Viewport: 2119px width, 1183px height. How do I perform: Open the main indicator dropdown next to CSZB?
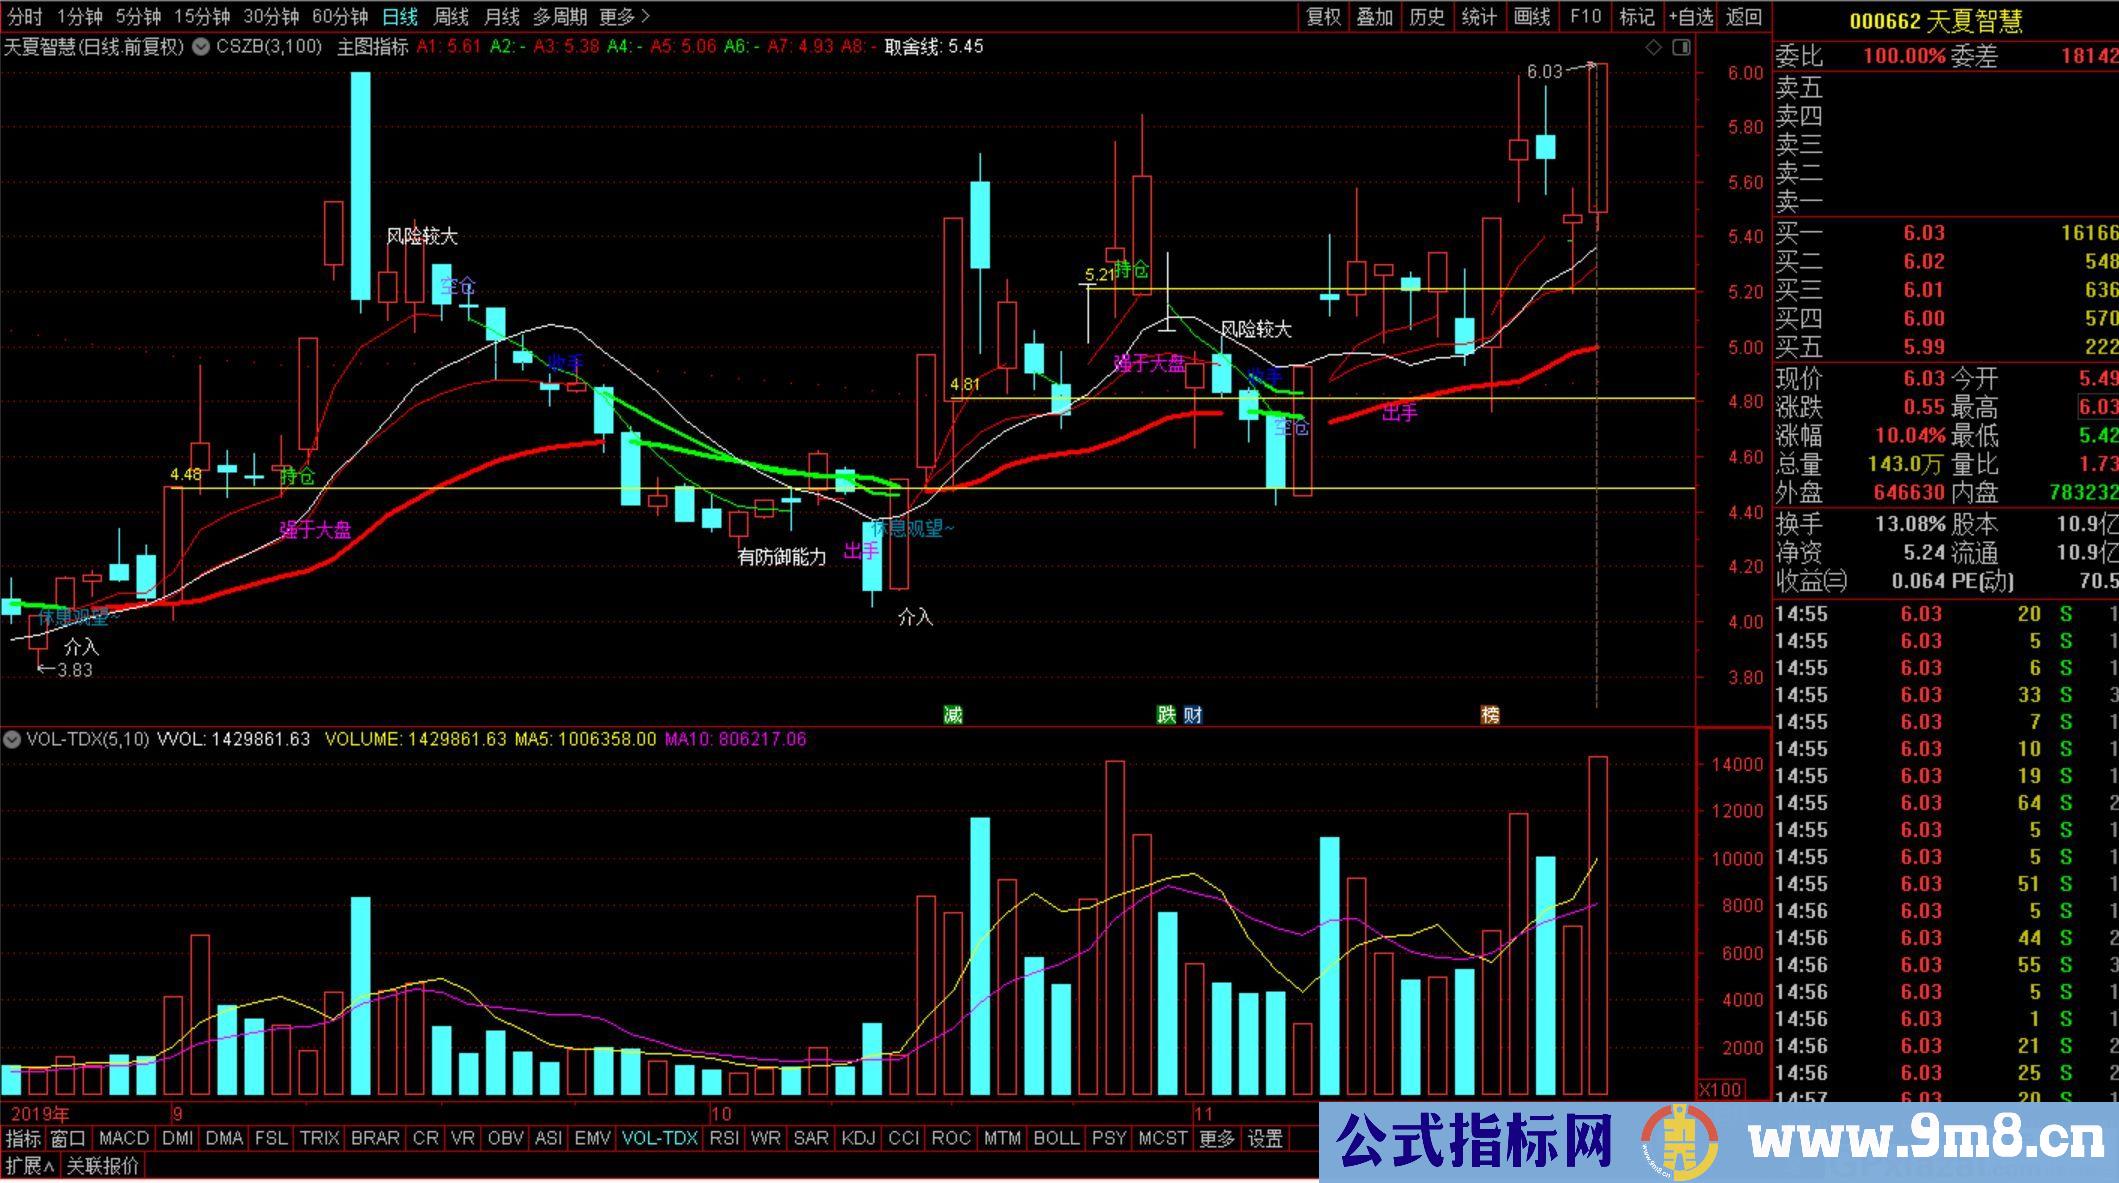pos(200,47)
